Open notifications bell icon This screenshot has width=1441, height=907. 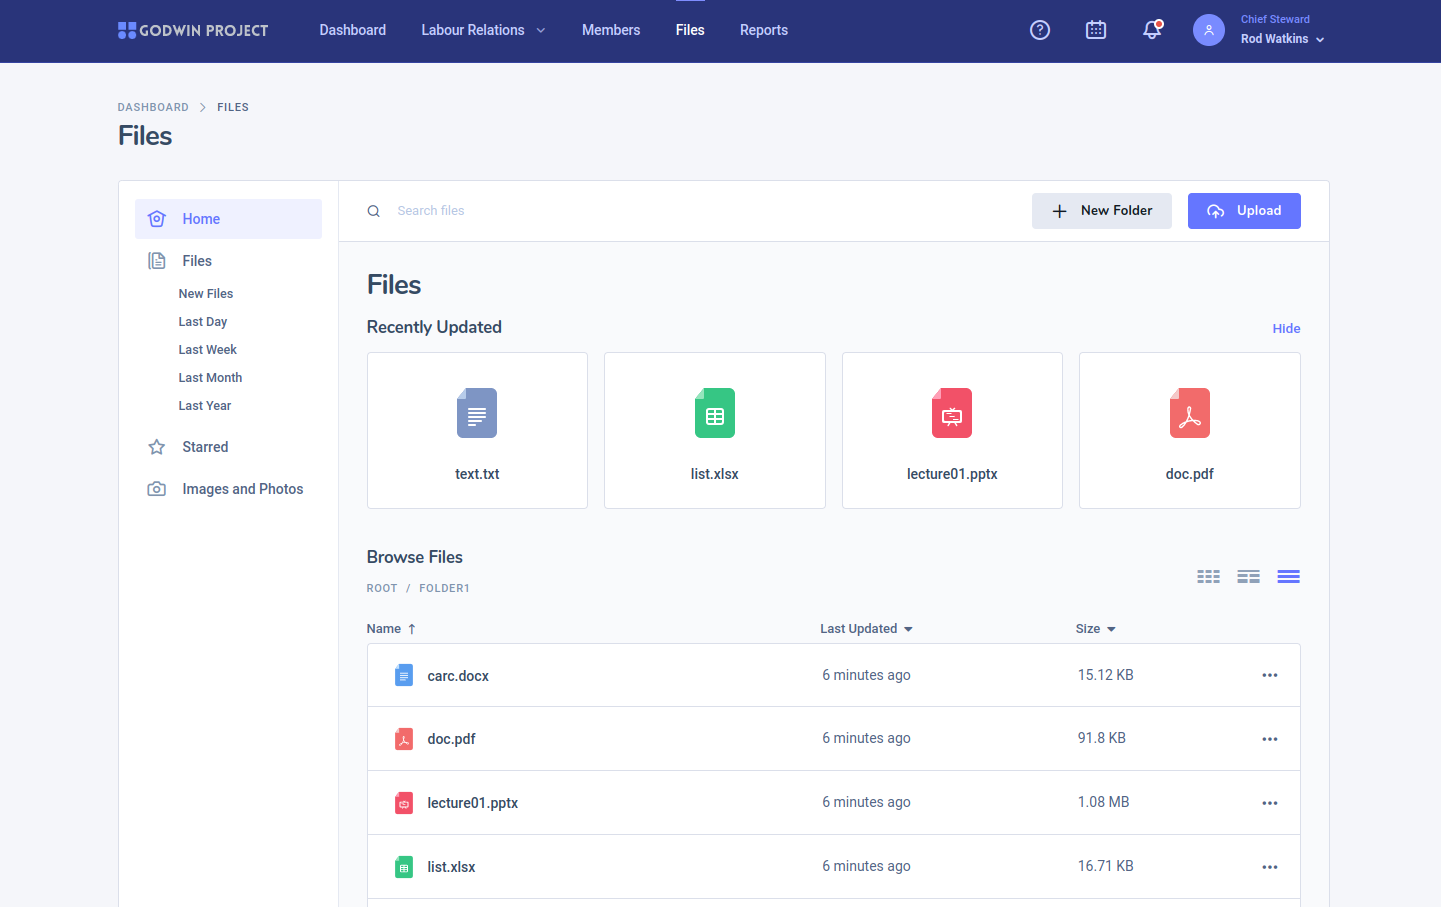tap(1152, 30)
